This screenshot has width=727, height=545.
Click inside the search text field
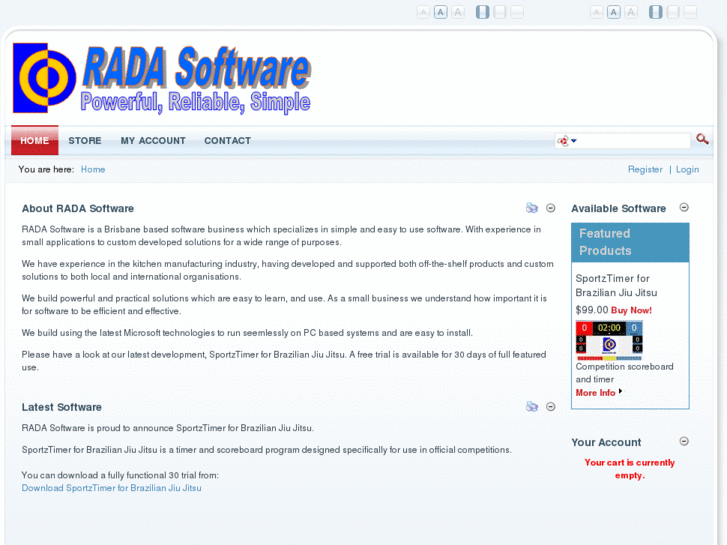pos(633,141)
